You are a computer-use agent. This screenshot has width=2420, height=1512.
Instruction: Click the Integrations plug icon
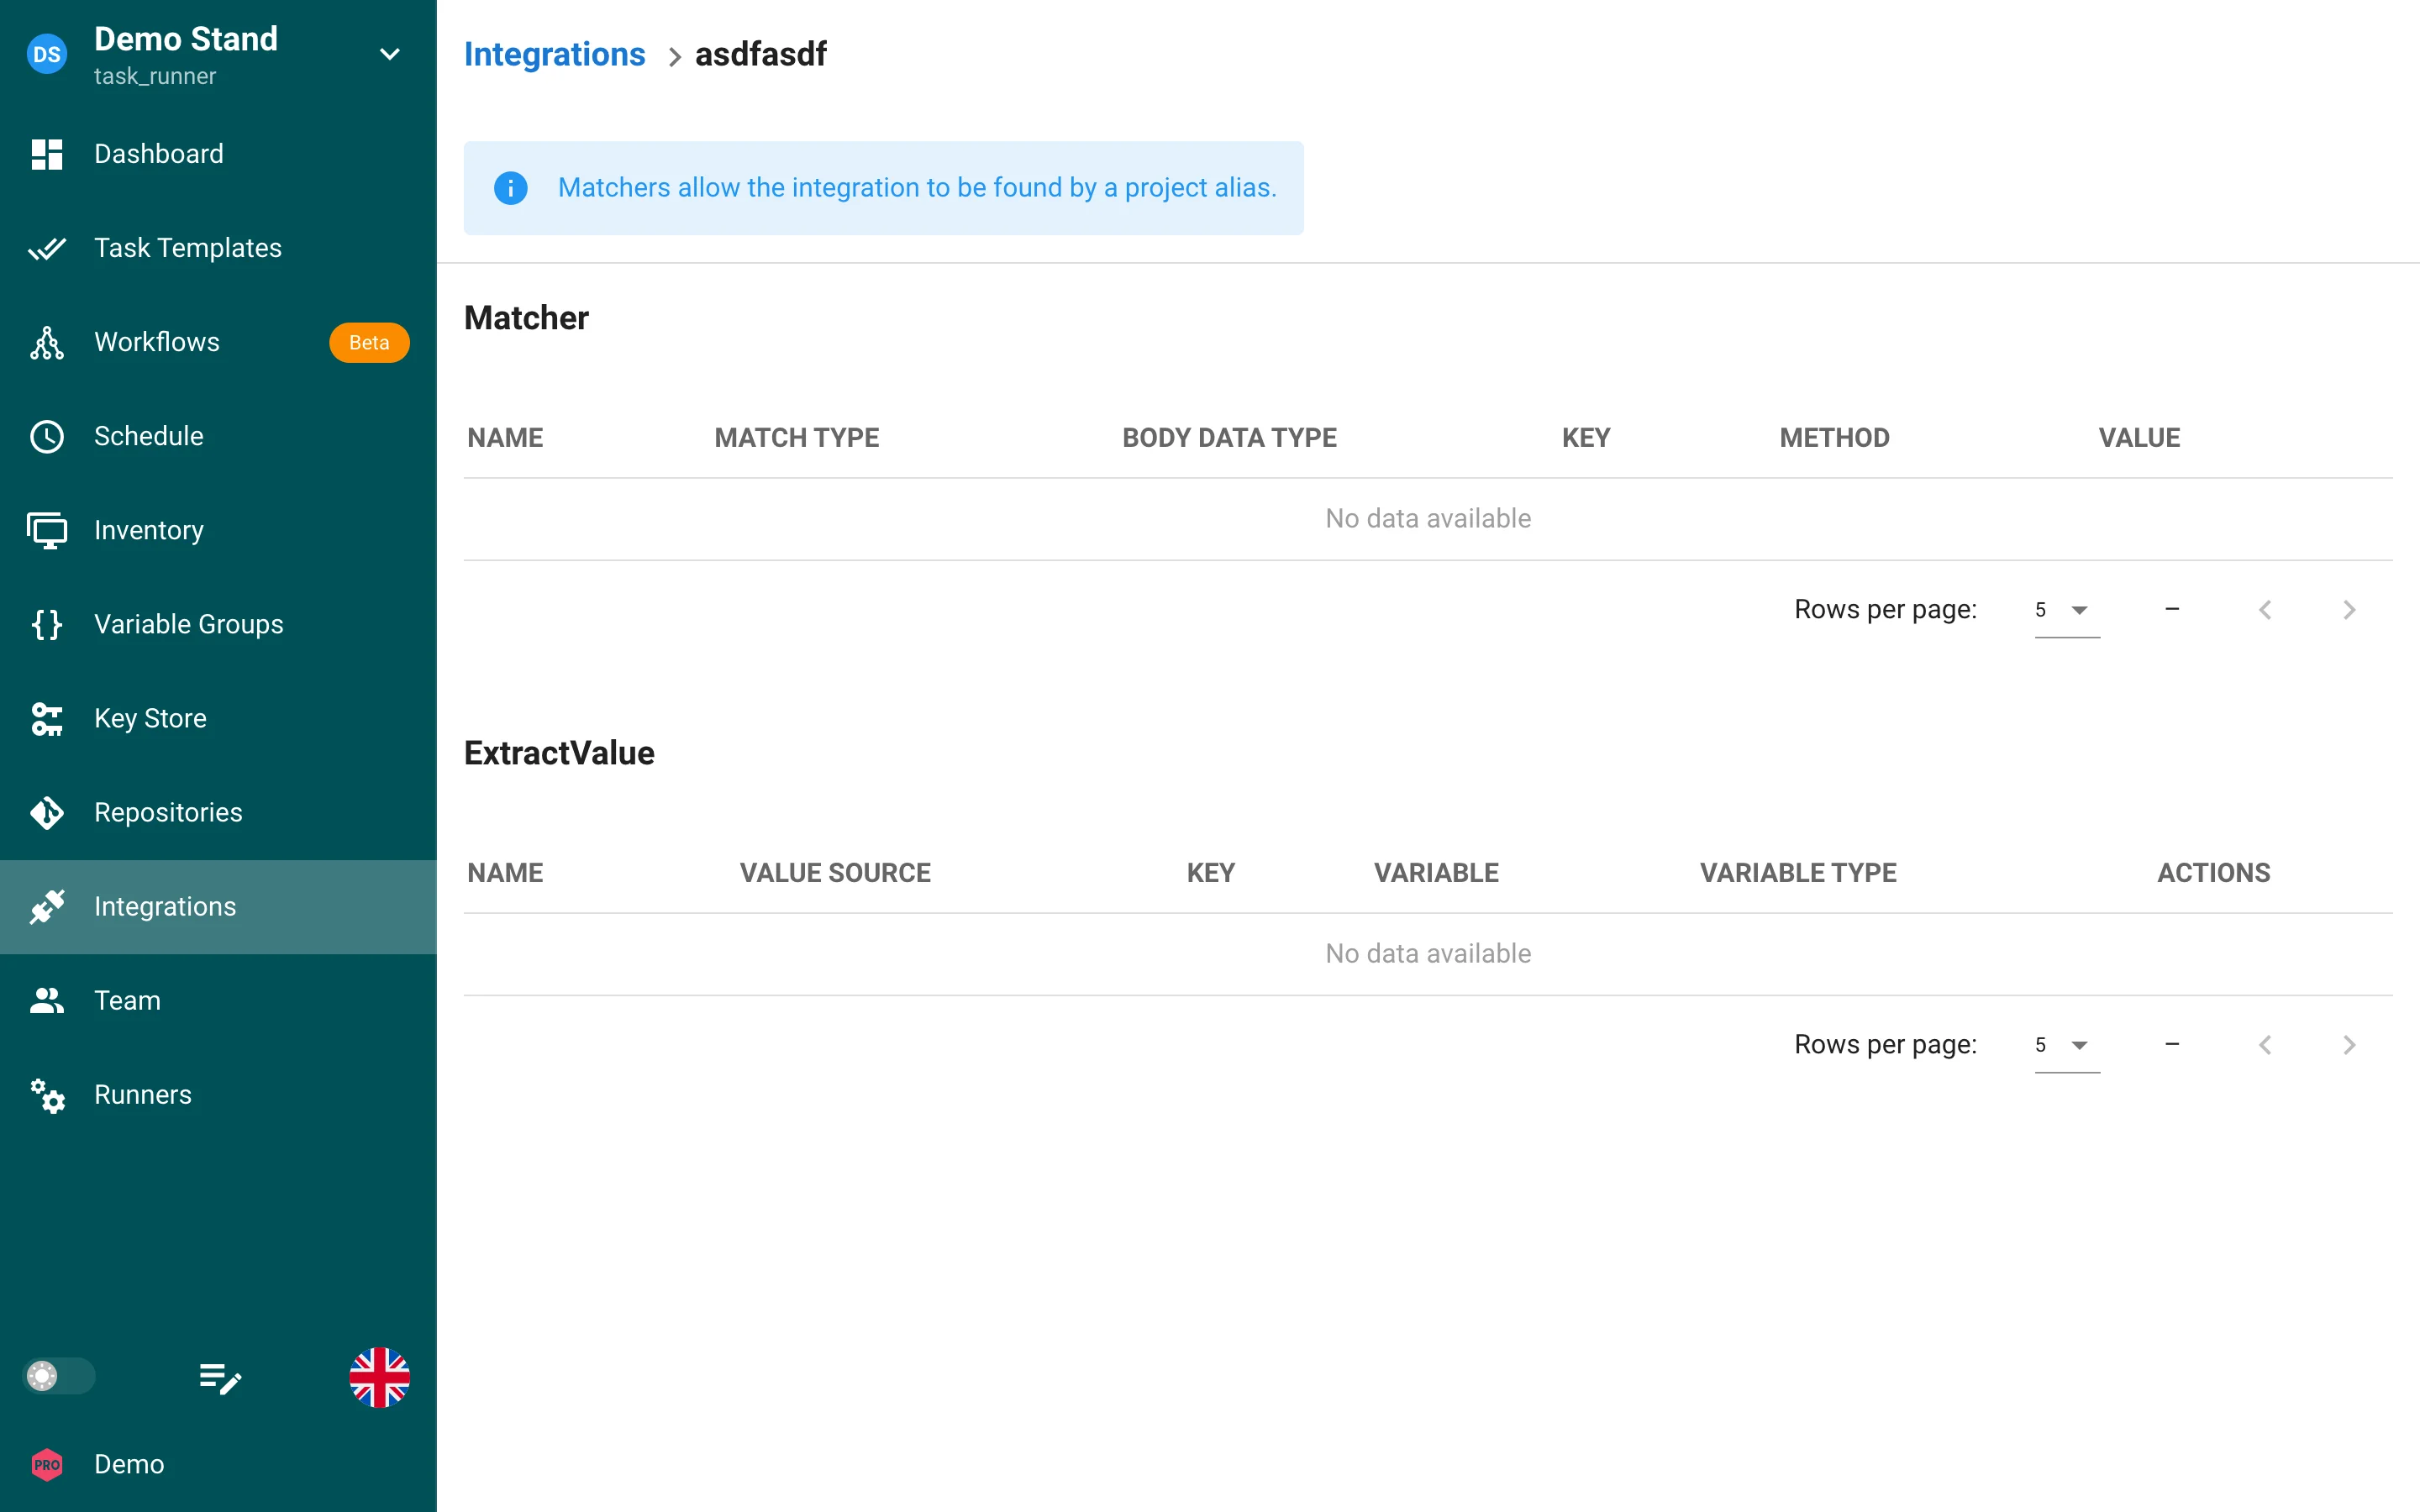[47, 906]
